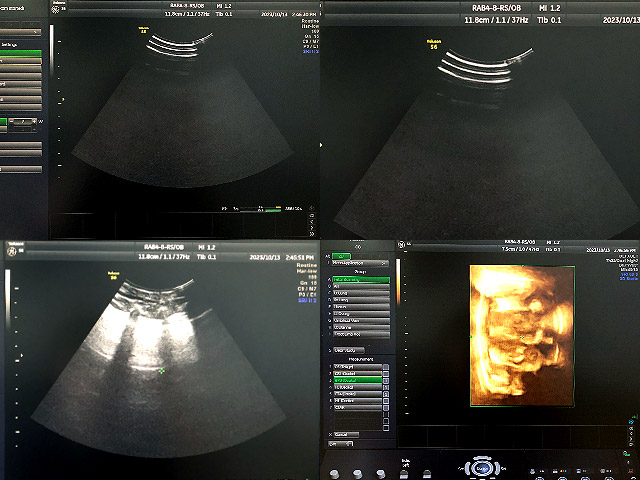Click the cyan network icon beside the 3D clipboard

(x=631, y=422)
